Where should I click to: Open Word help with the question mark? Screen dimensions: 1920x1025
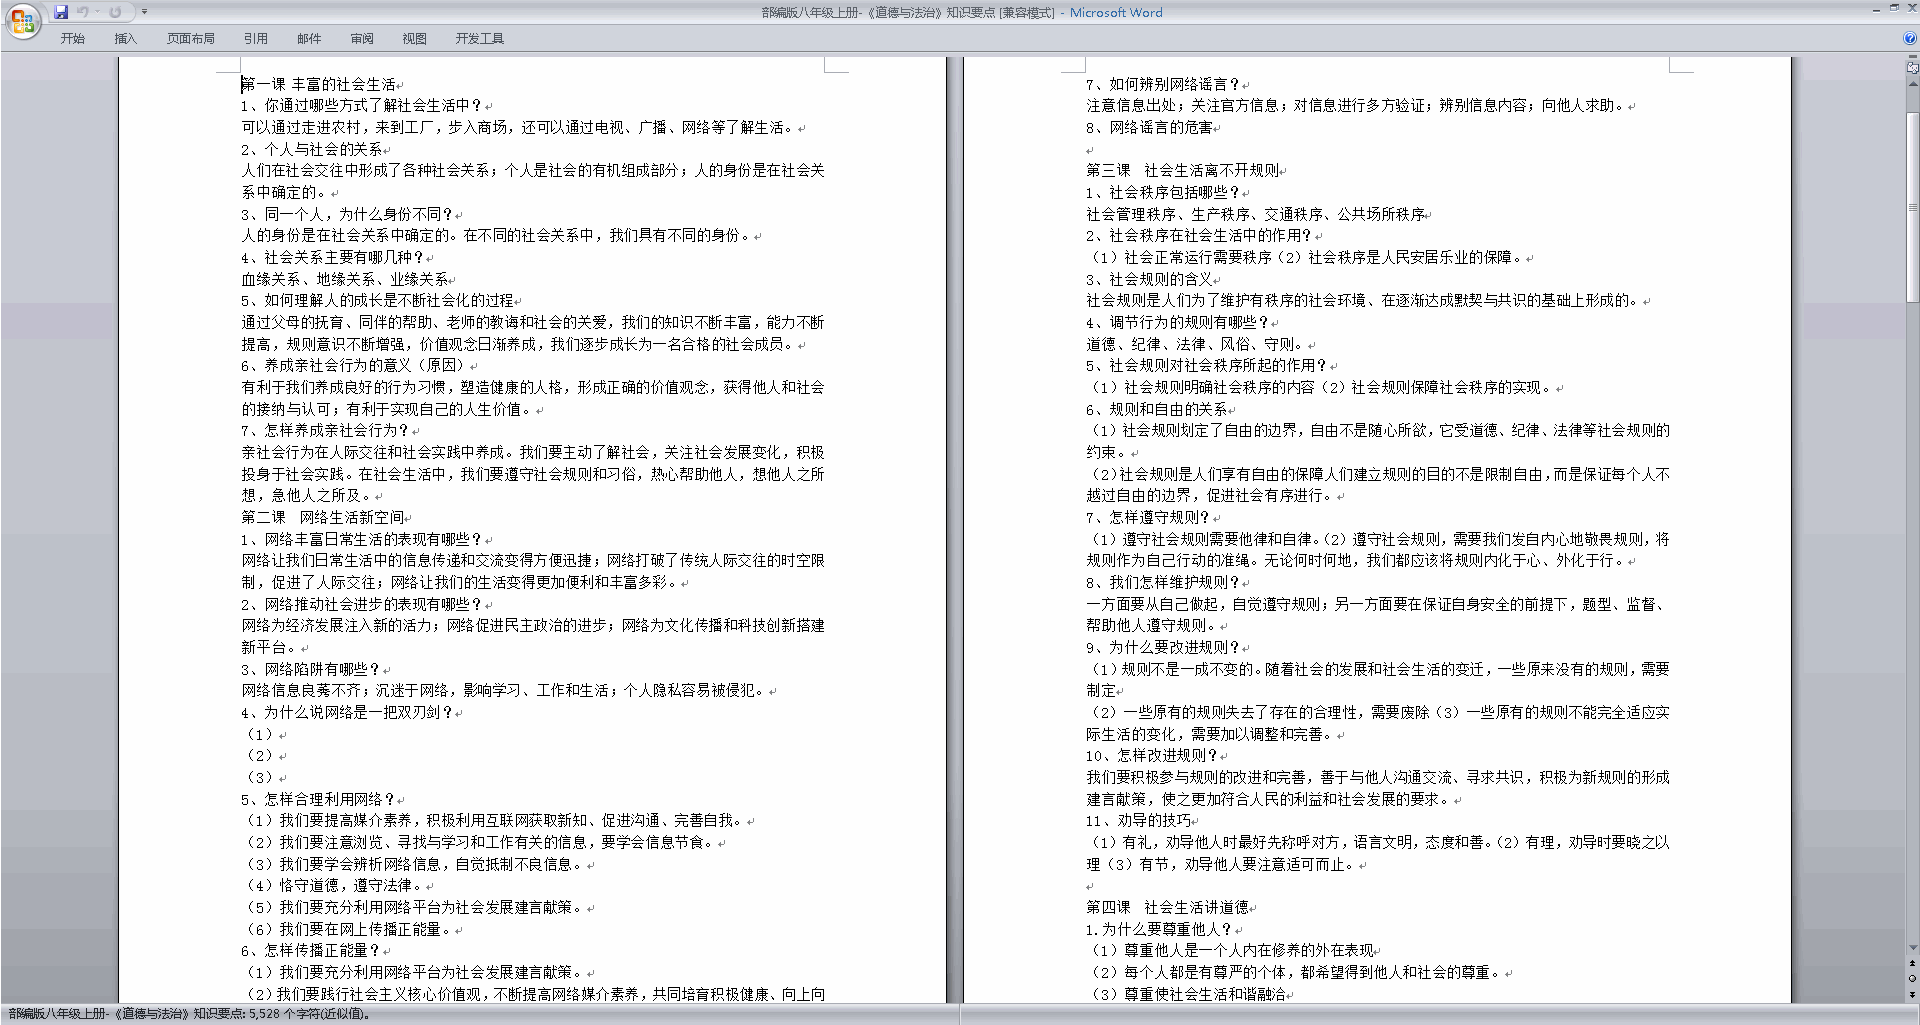point(1910,38)
